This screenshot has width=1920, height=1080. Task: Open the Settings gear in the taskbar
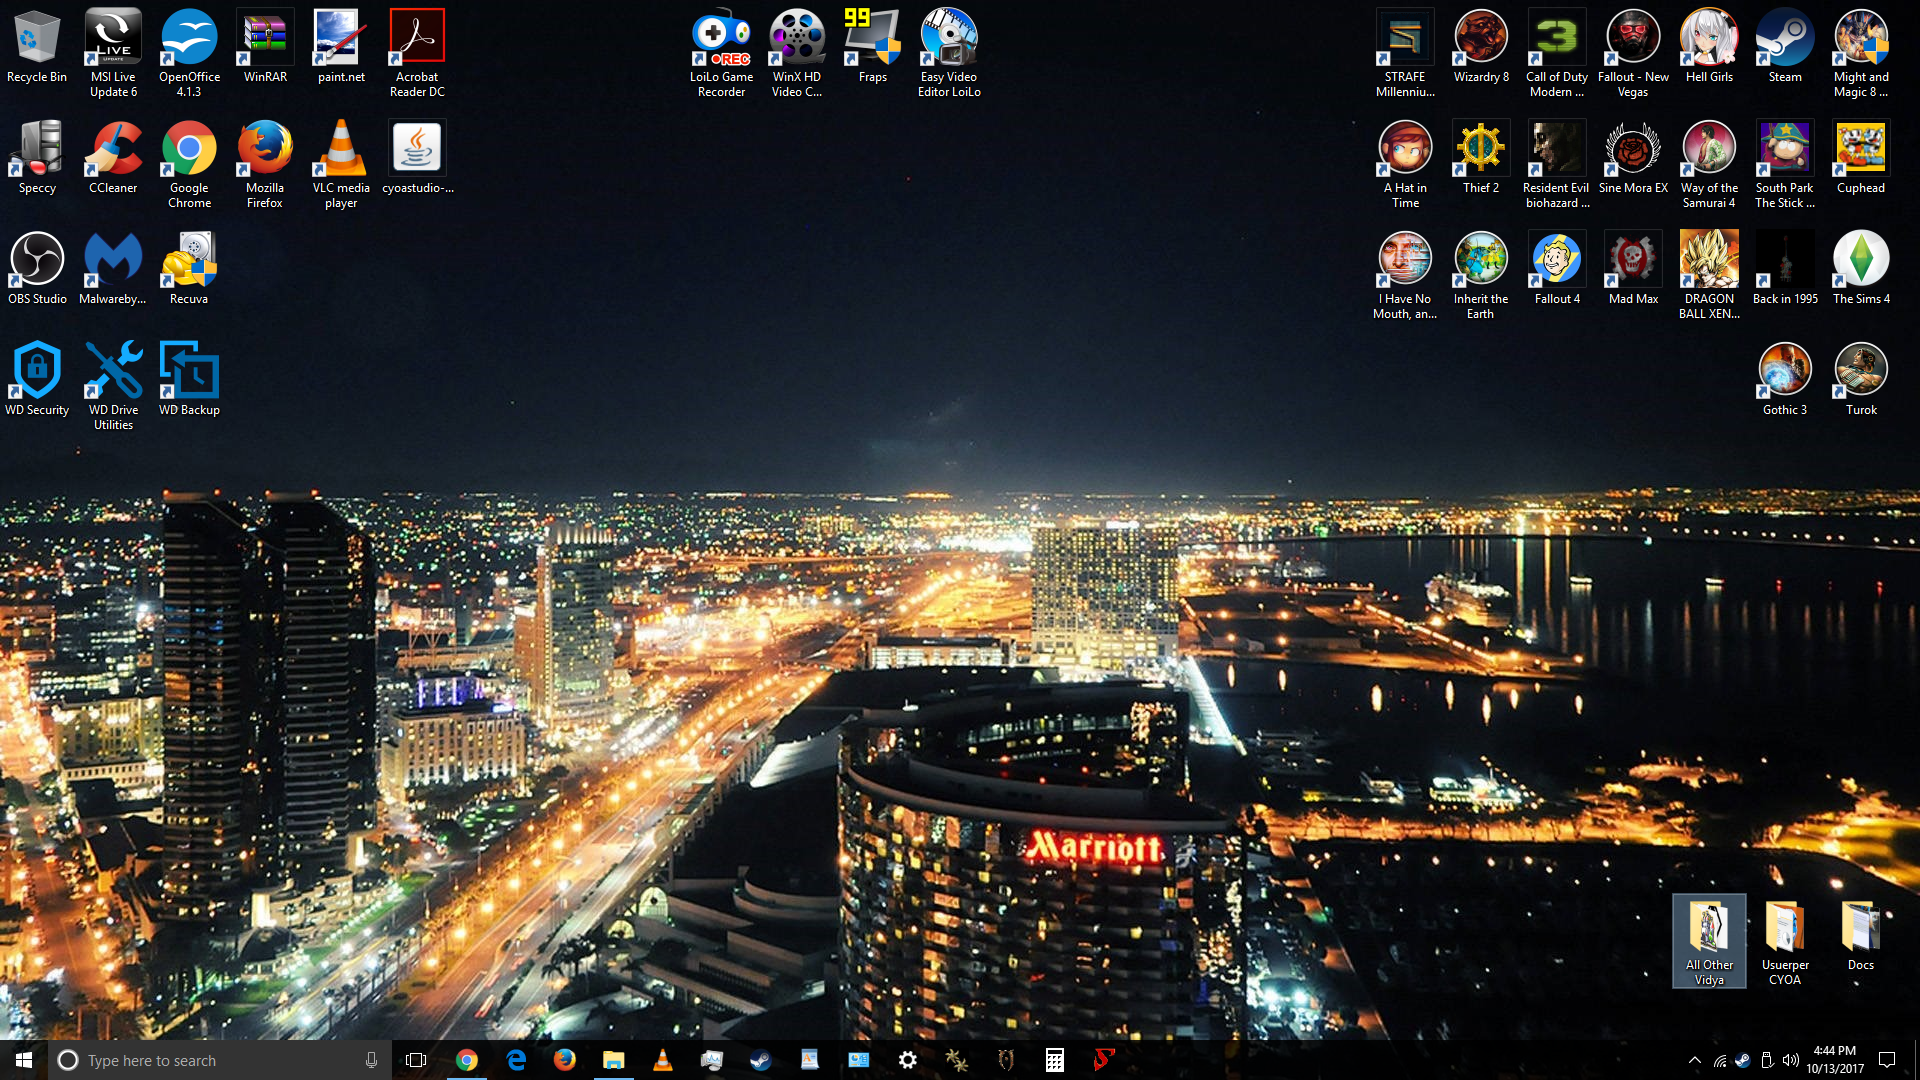click(908, 1060)
